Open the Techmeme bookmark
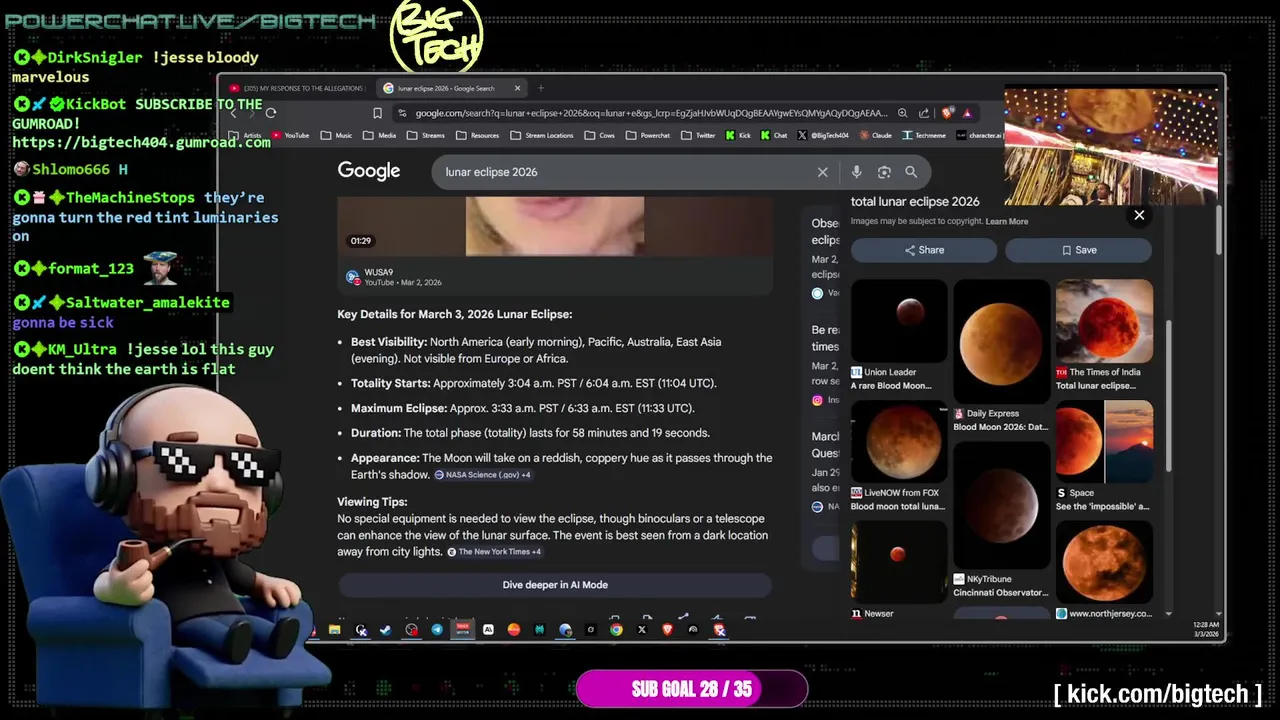Viewport: 1280px width, 720px height. pos(923,135)
